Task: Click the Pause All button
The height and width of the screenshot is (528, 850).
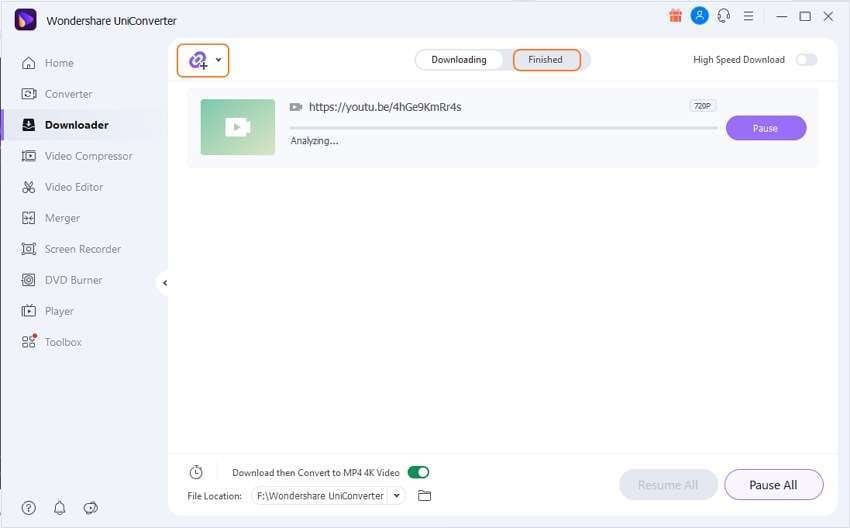Action: point(773,485)
